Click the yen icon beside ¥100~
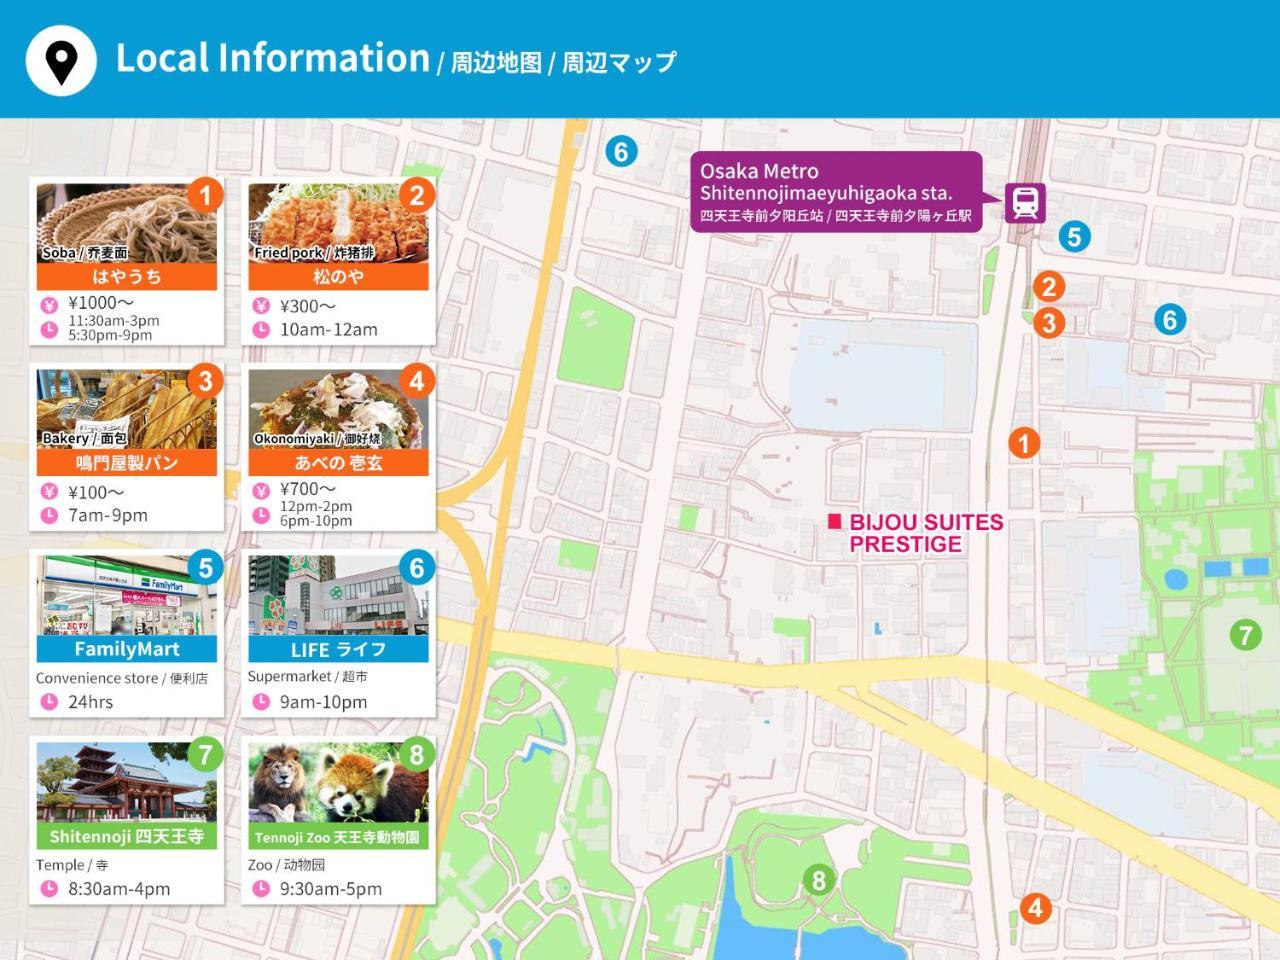 coord(49,492)
